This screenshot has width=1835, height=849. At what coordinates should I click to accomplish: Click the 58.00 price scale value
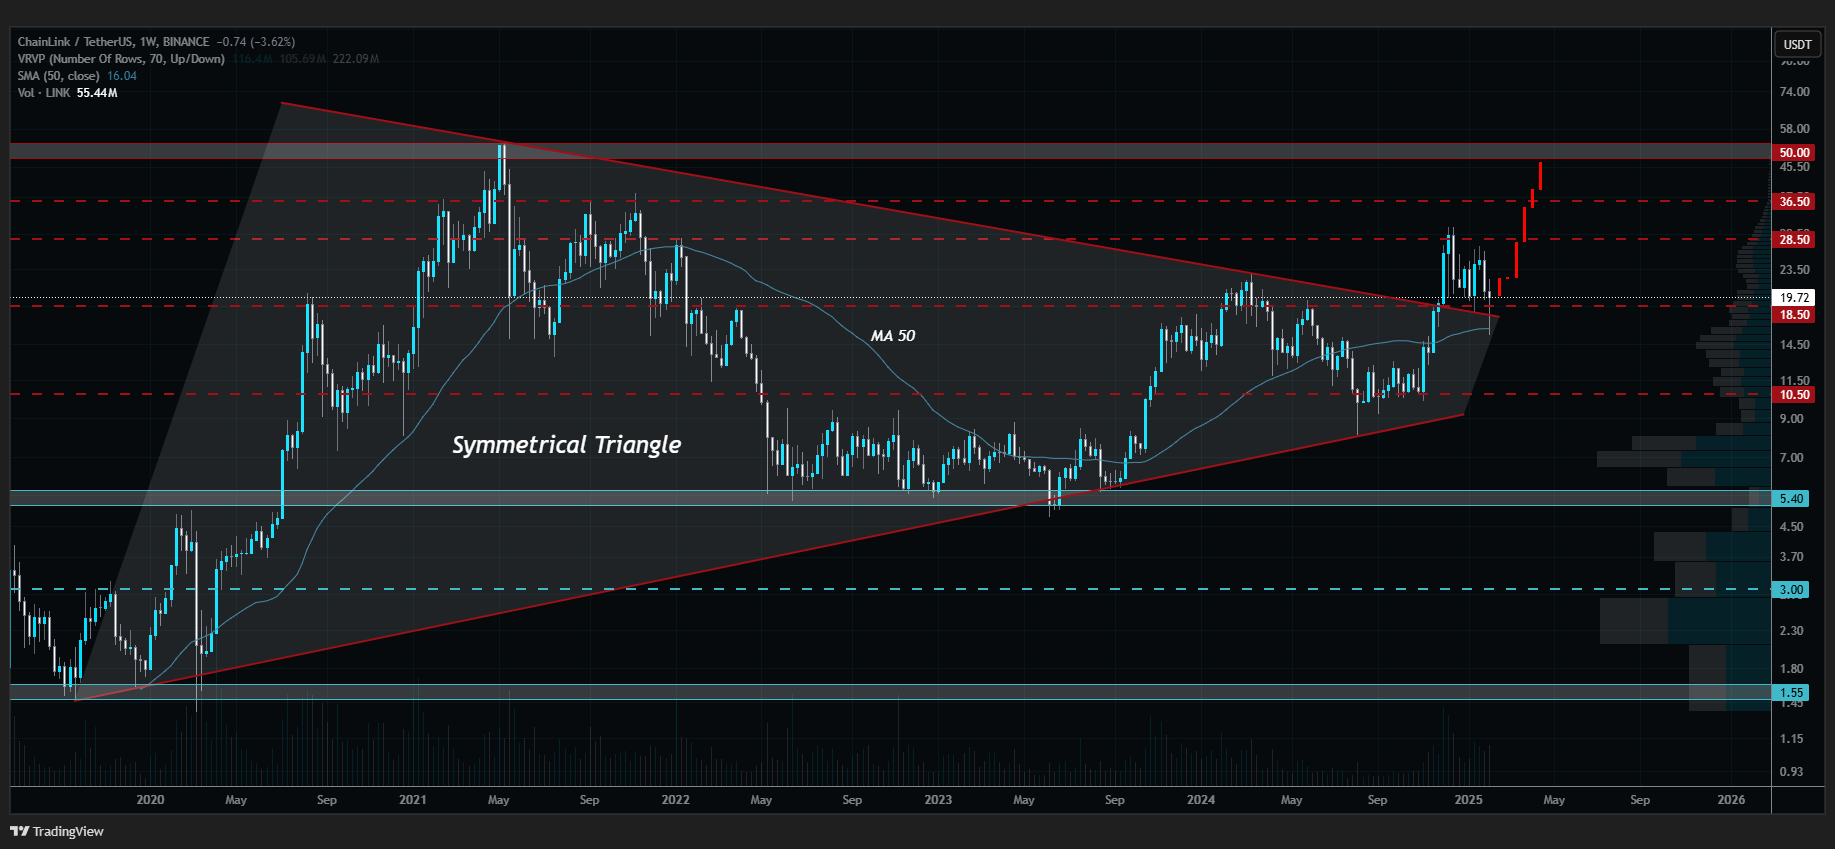coord(1794,129)
